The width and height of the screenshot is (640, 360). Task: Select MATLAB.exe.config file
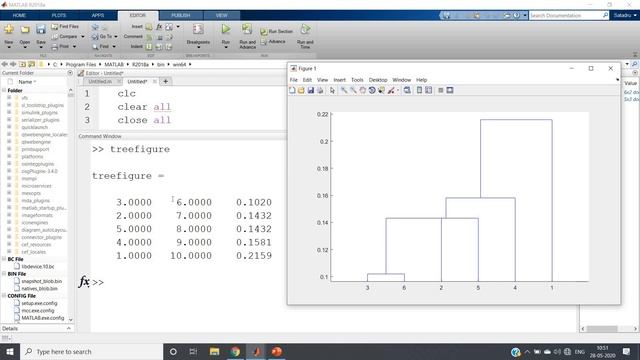pos(43,318)
